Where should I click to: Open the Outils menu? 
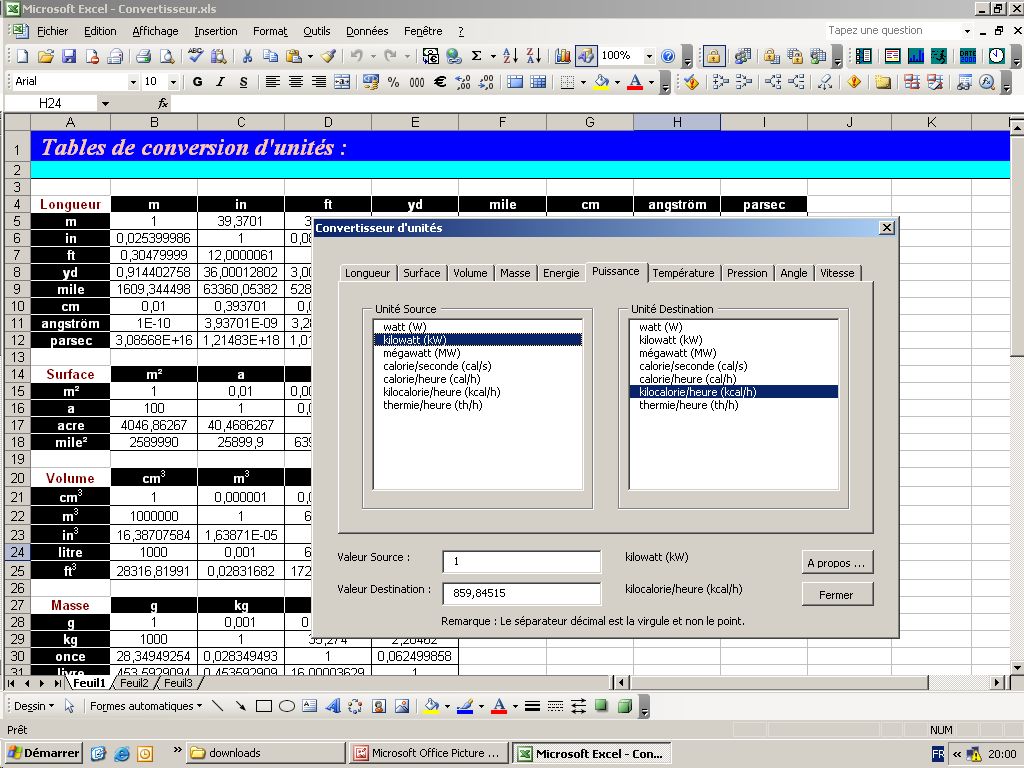tap(317, 31)
